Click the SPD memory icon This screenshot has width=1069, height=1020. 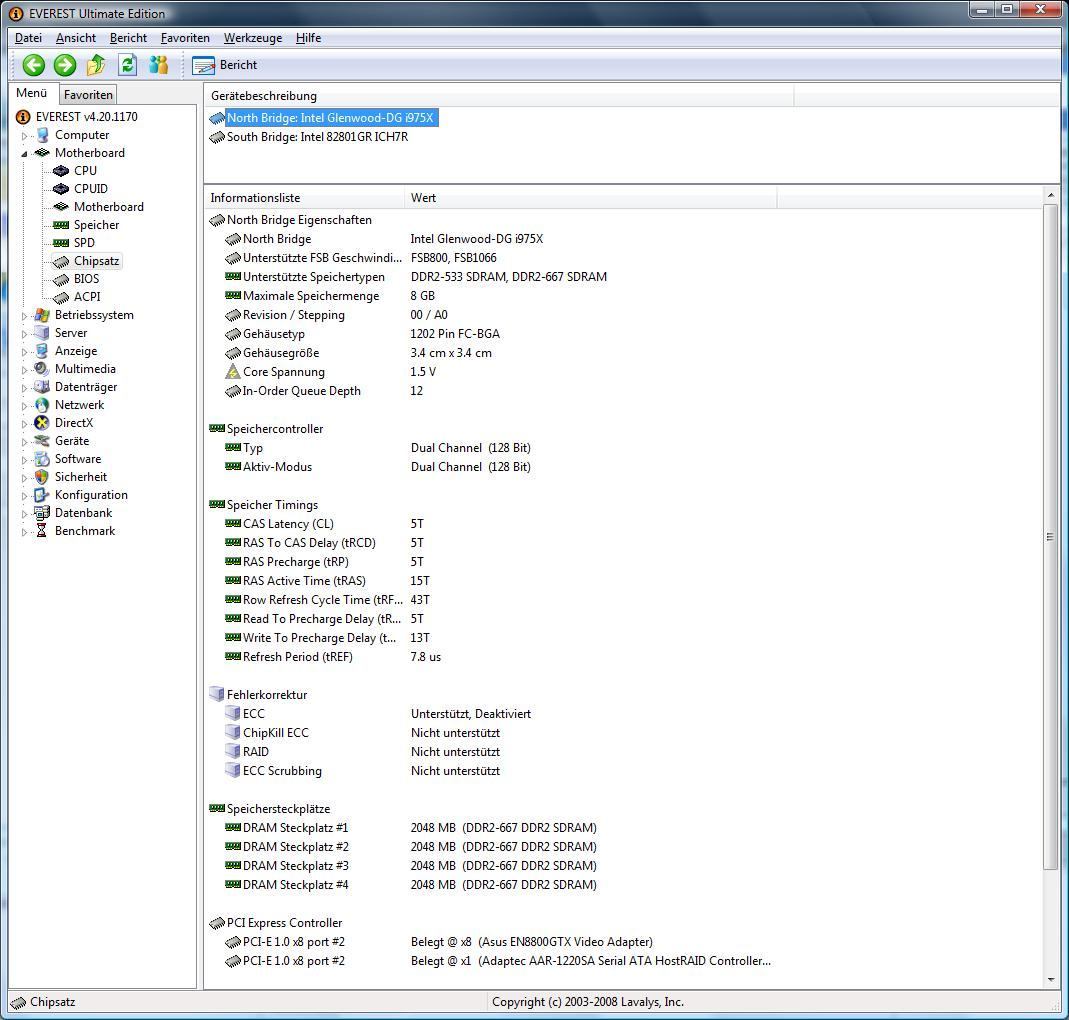[x=61, y=243]
